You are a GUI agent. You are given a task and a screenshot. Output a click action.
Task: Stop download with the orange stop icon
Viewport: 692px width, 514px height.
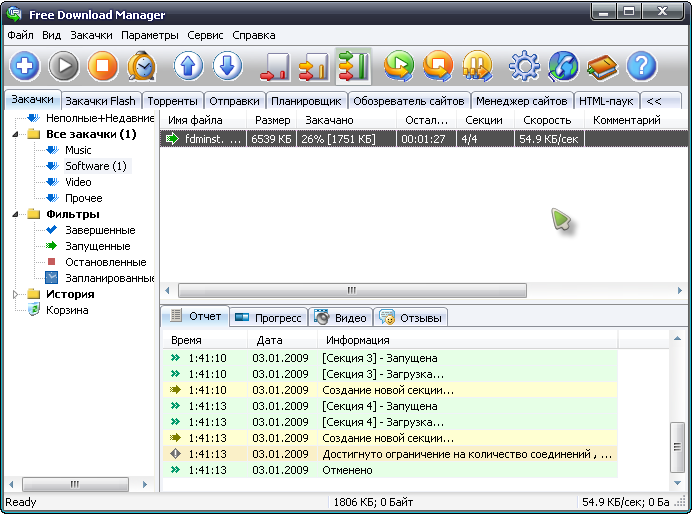point(102,66)
